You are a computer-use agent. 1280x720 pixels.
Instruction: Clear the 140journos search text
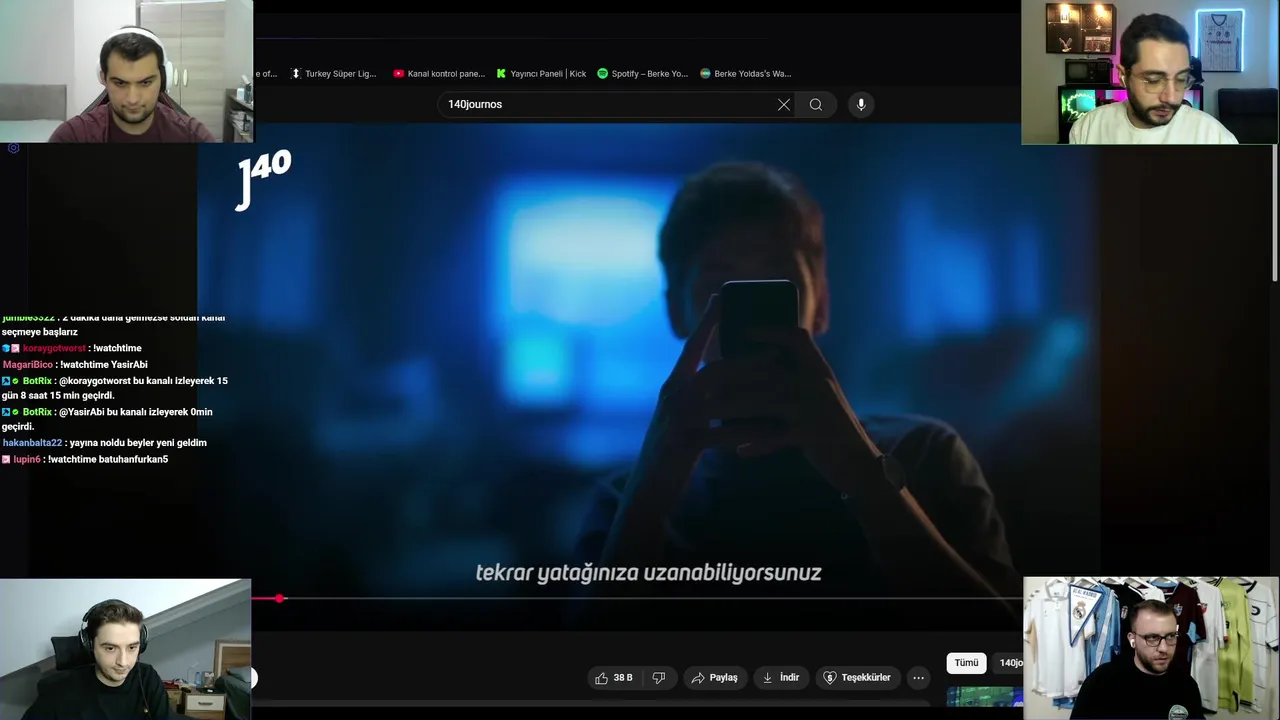[784, 104]
